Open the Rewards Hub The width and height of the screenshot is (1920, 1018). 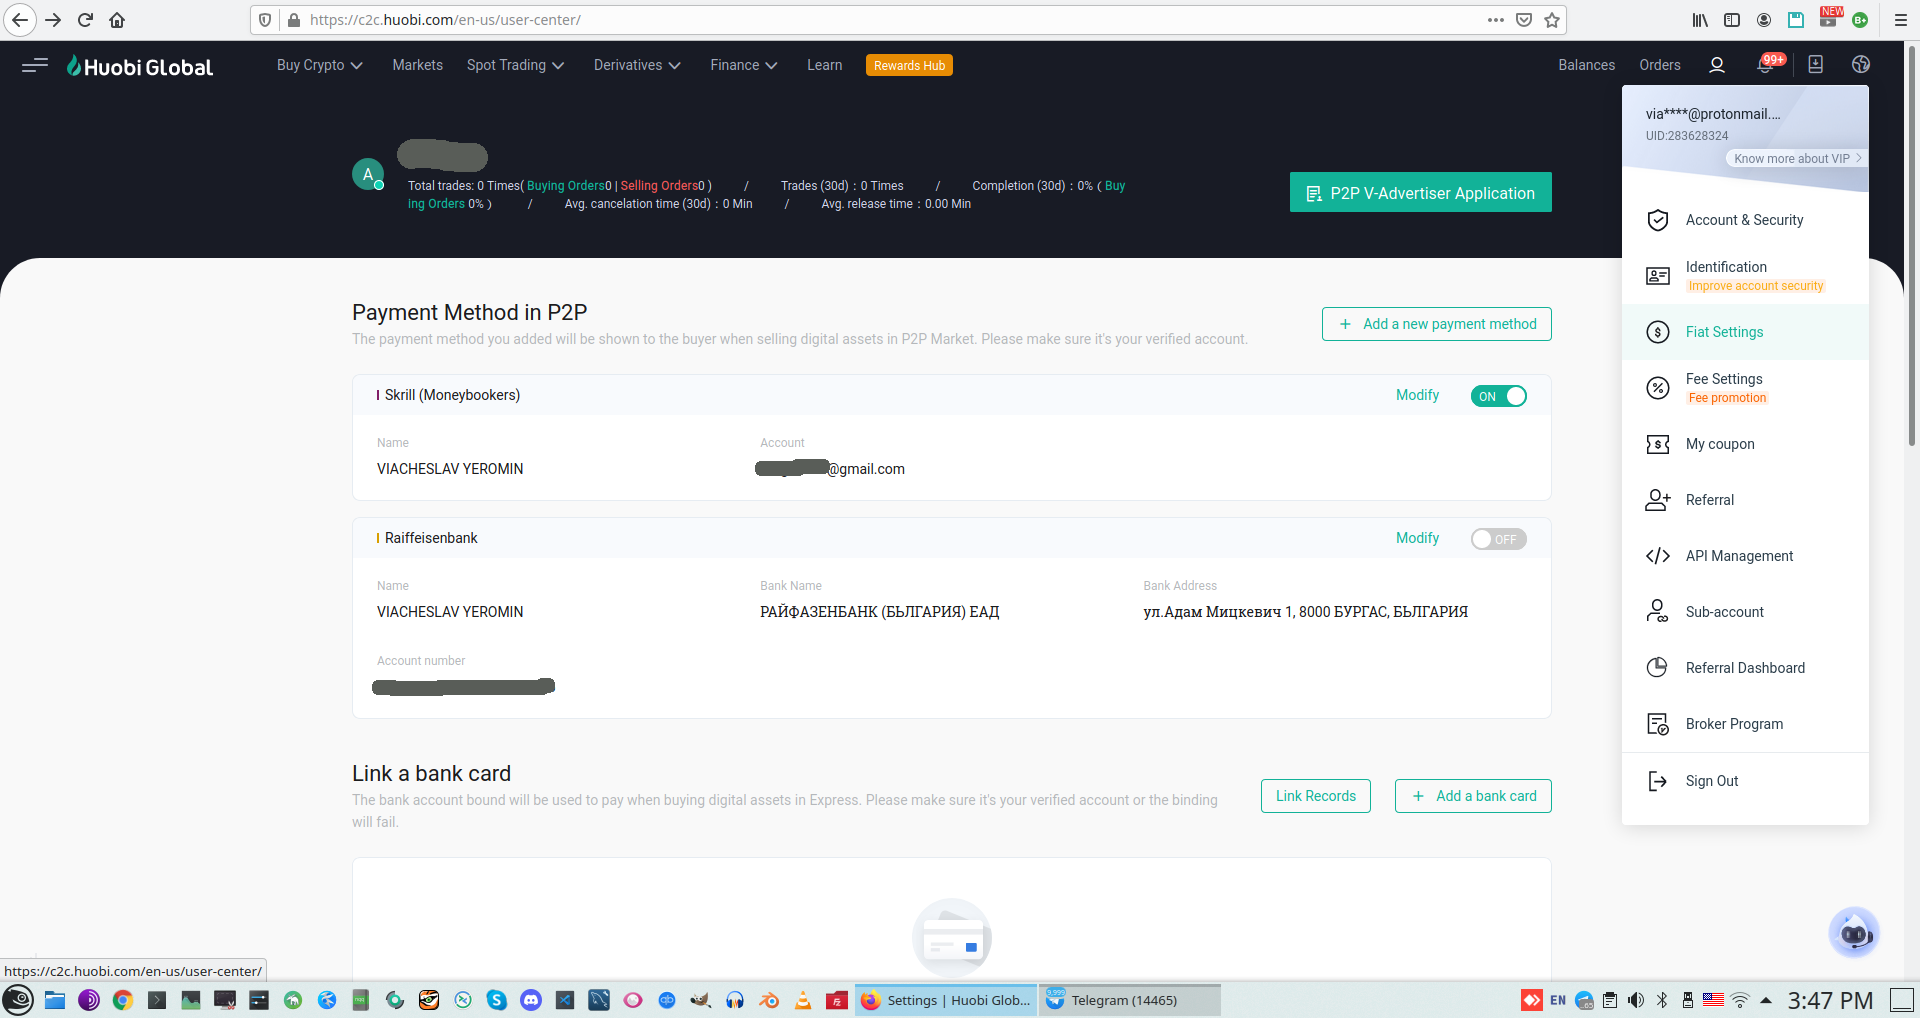click(x=909, y=66)
